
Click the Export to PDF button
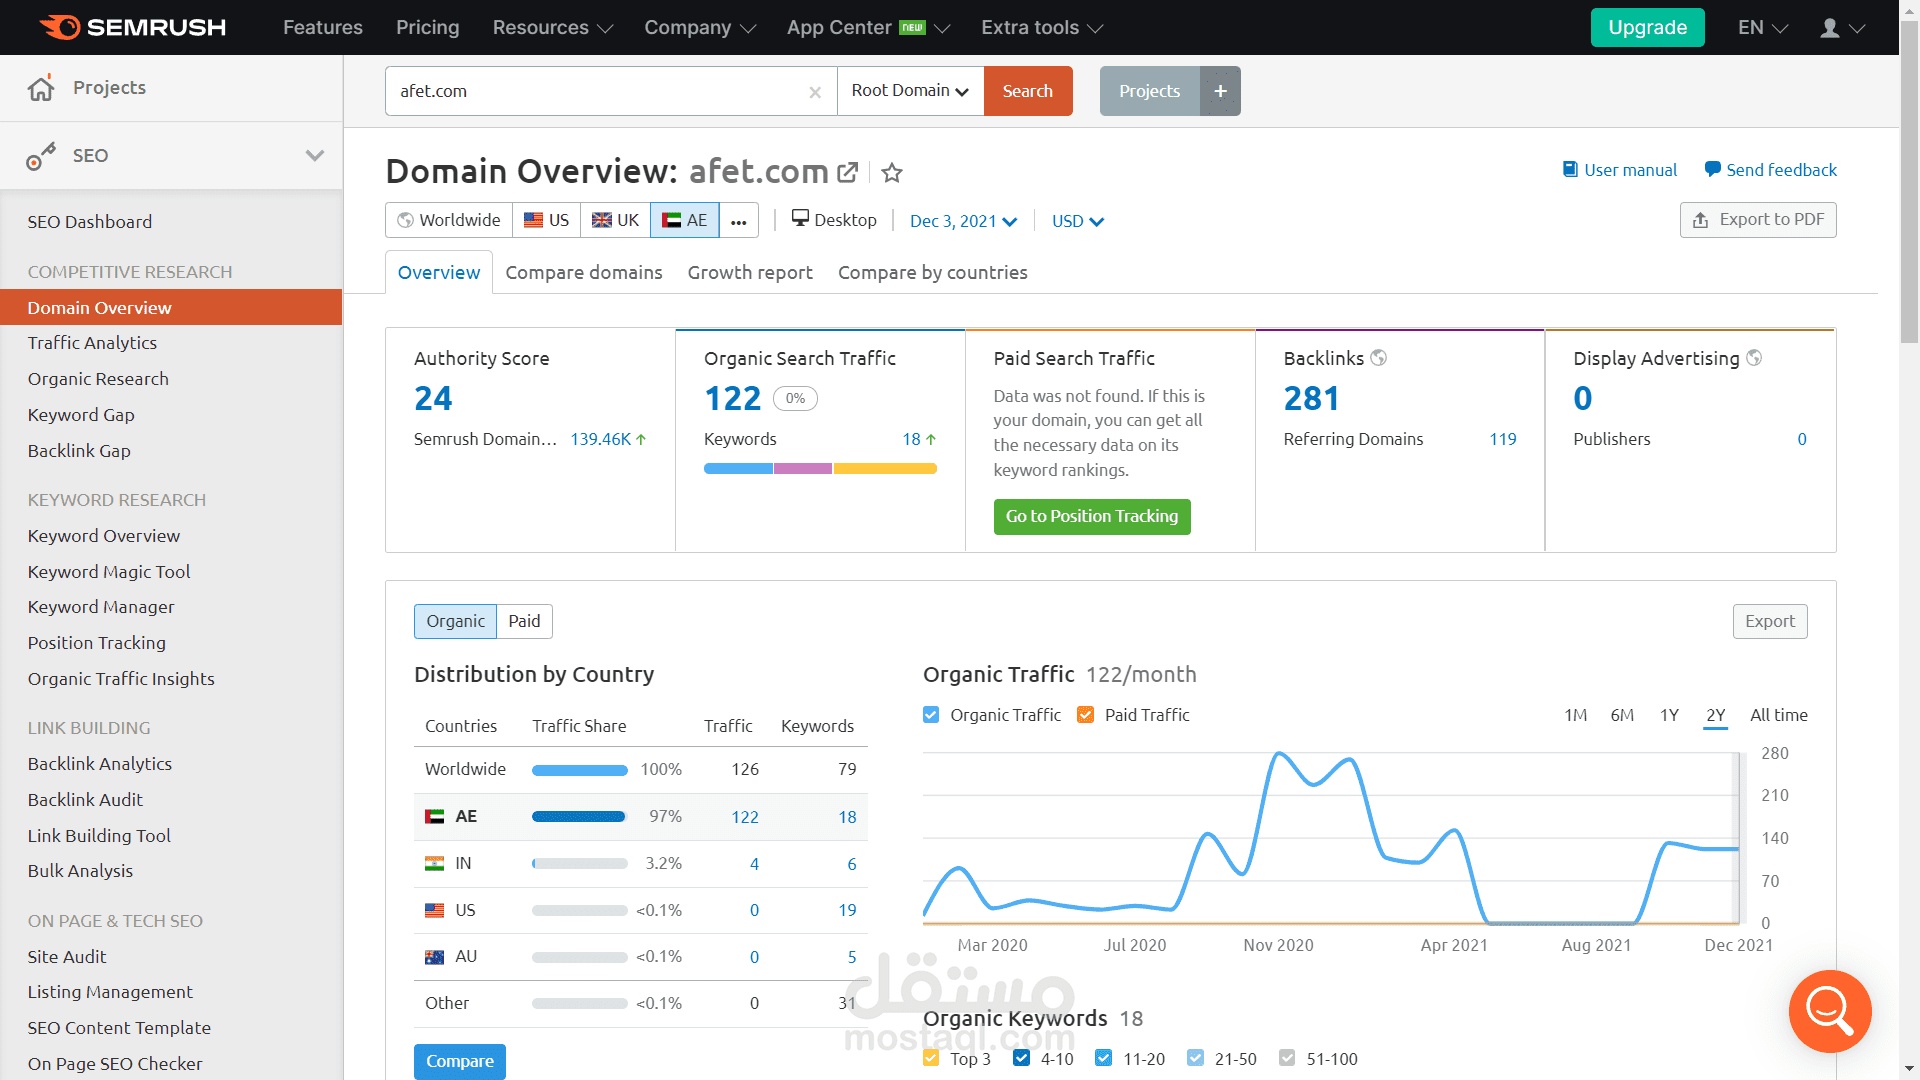[x=1757, y=220]
